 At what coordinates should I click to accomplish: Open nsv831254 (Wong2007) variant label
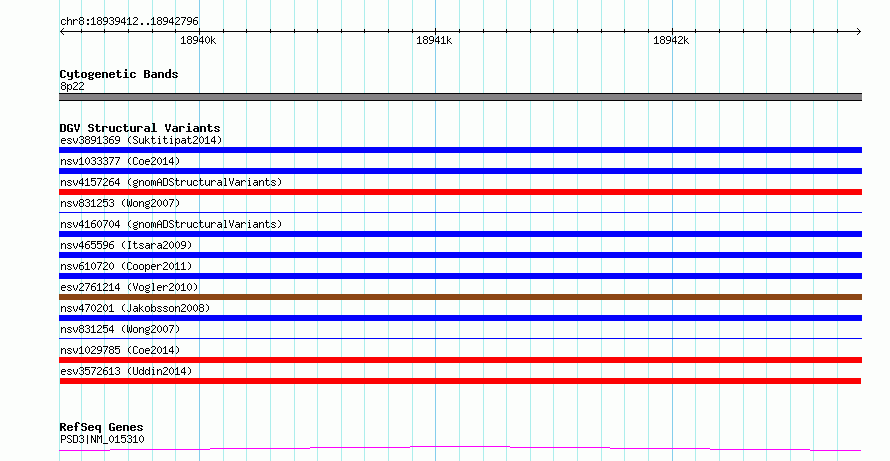pyautogui.click(x=120, y=329)
